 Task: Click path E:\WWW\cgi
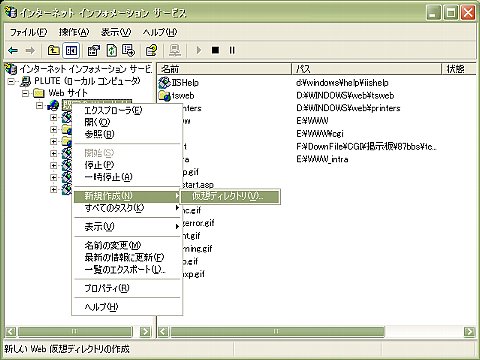point(320,134)
